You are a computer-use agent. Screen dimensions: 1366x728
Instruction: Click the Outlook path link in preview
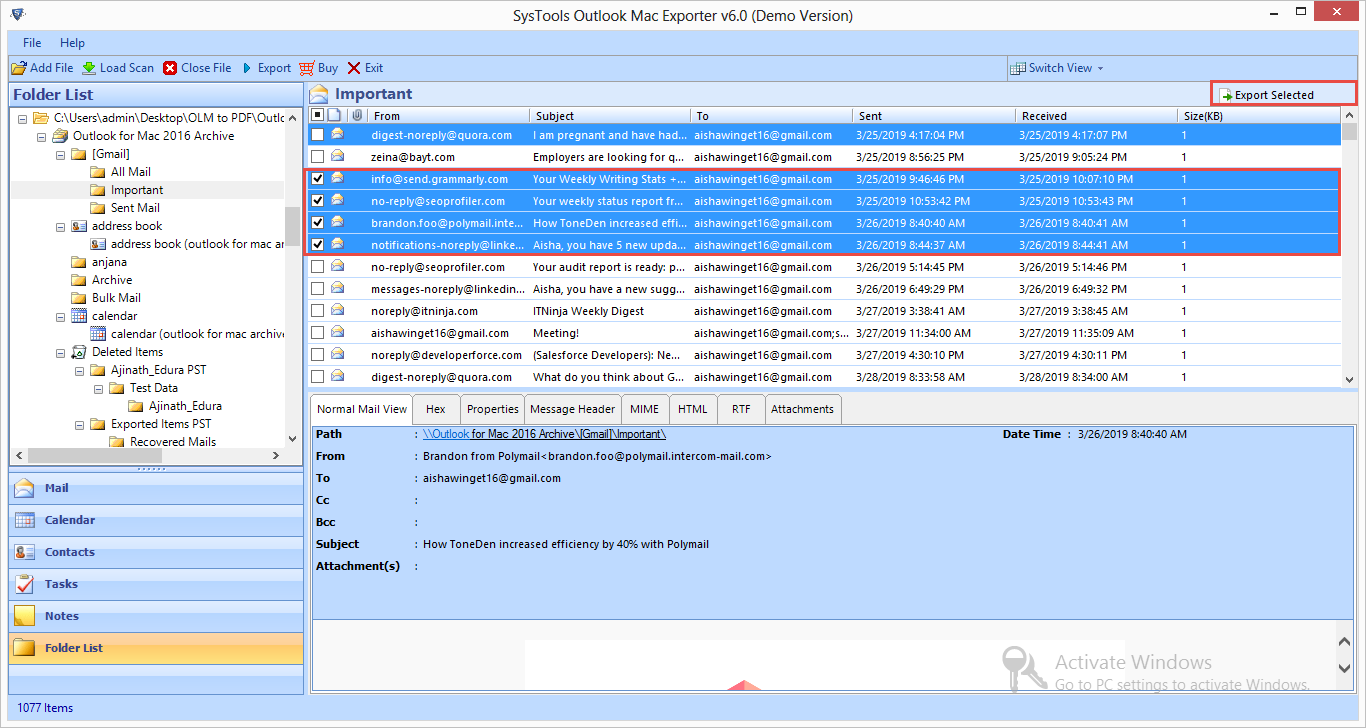pyautogui.click(x=544, y=434)
